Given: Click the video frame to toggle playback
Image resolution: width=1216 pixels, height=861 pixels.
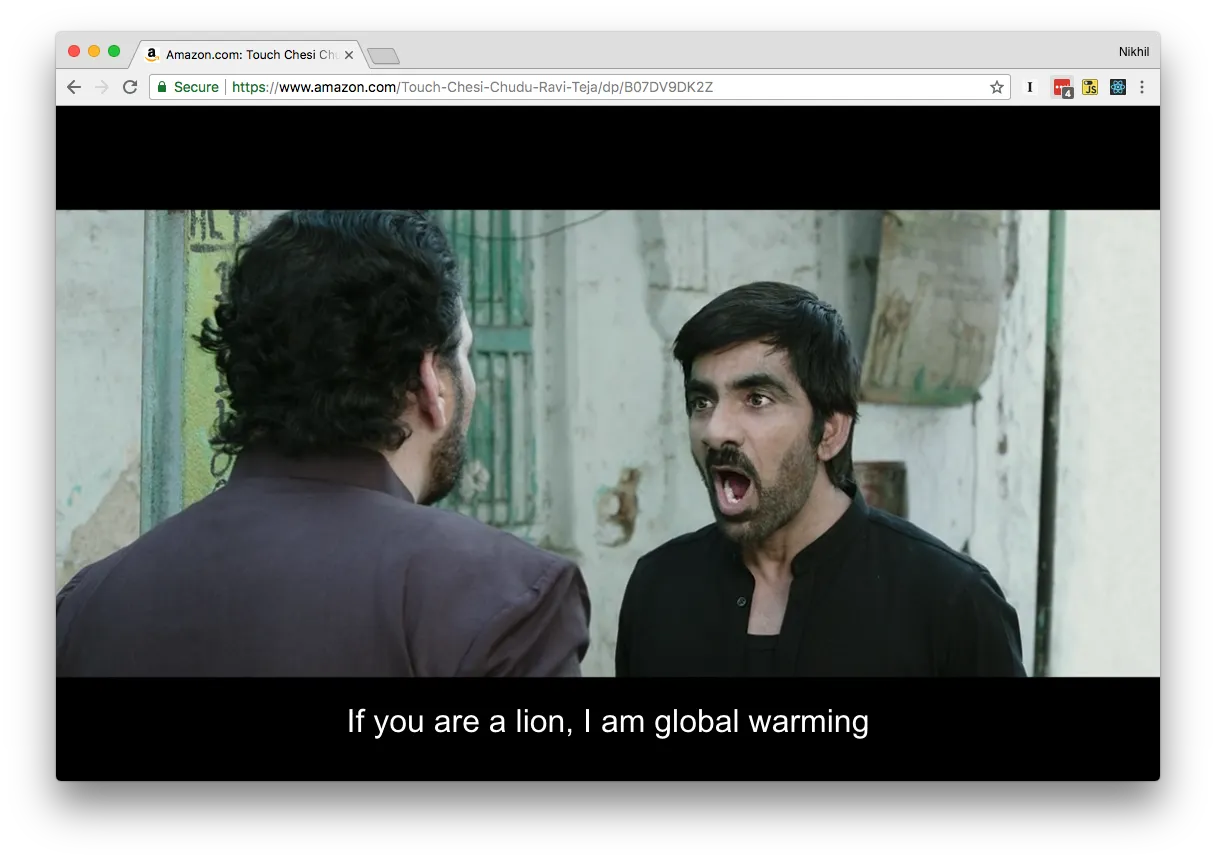Looking at the screenshot, I should [x=608, y=443].
